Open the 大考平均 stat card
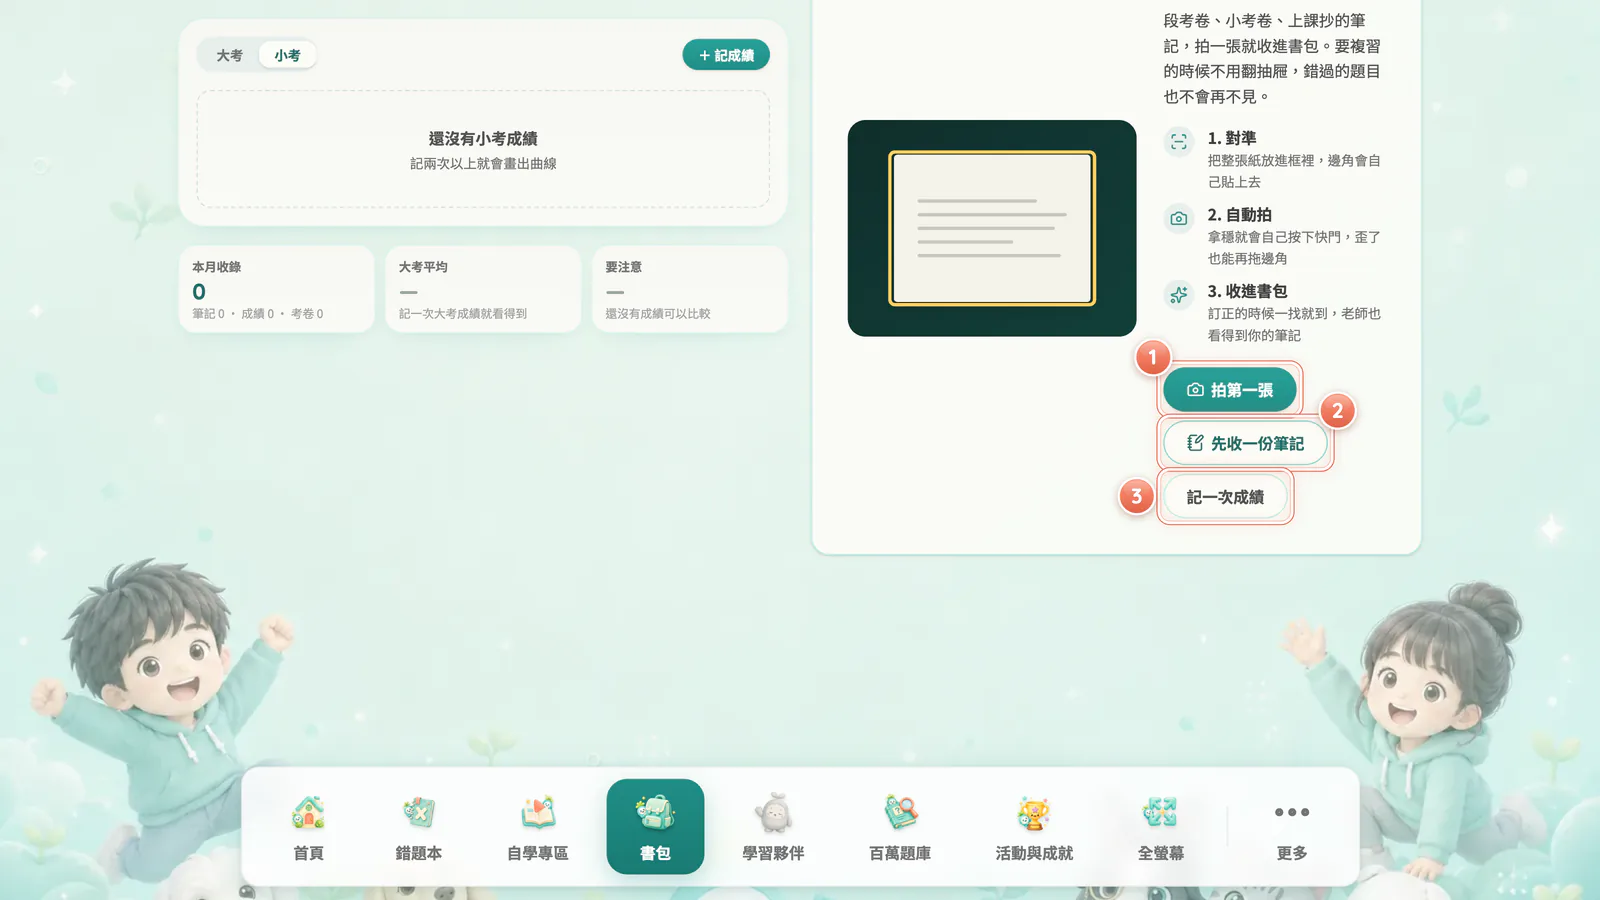The height and width of the screenshot is (900, 1600). pyautogui.click(x=483, y=289)
